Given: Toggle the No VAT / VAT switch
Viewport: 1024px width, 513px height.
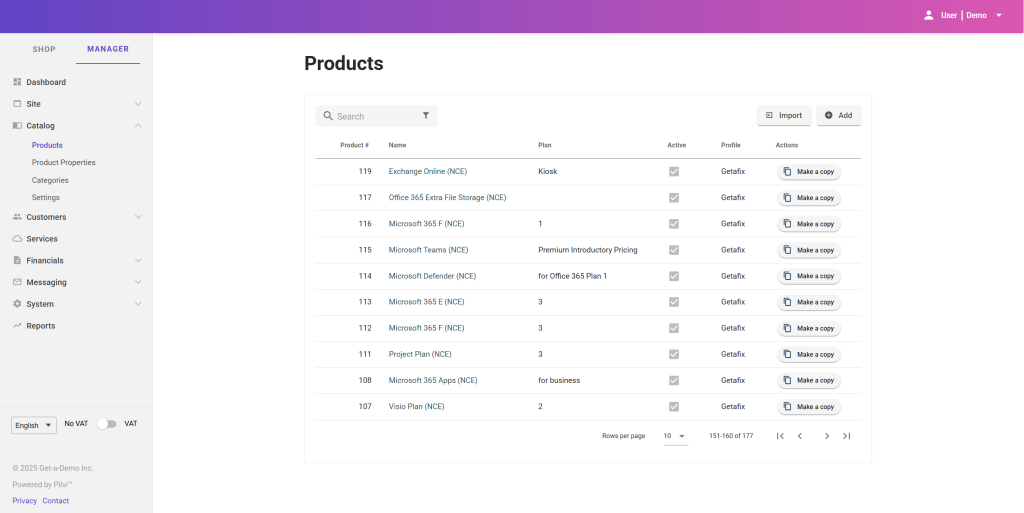Looking at the screenshot, I should [x=106, y=424].
